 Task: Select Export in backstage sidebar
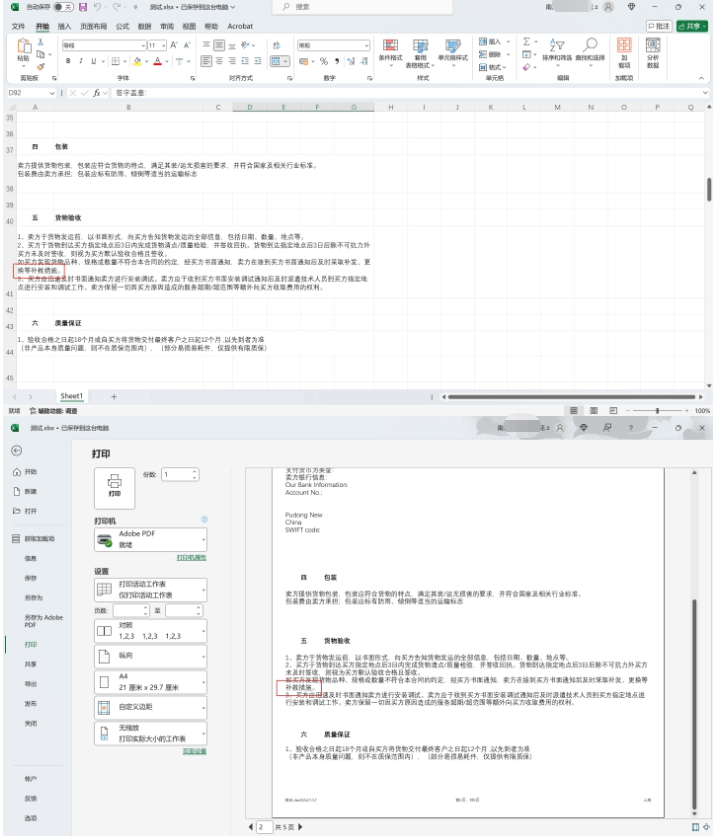click(x=31, y=684)
